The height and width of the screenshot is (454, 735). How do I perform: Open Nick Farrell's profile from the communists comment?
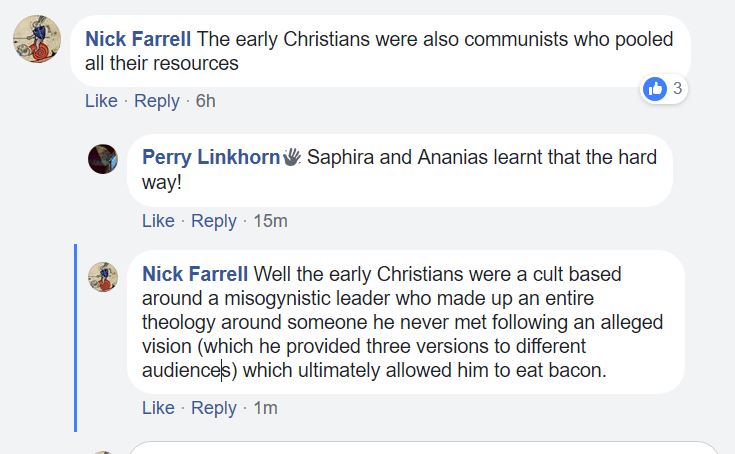[138, 40]
